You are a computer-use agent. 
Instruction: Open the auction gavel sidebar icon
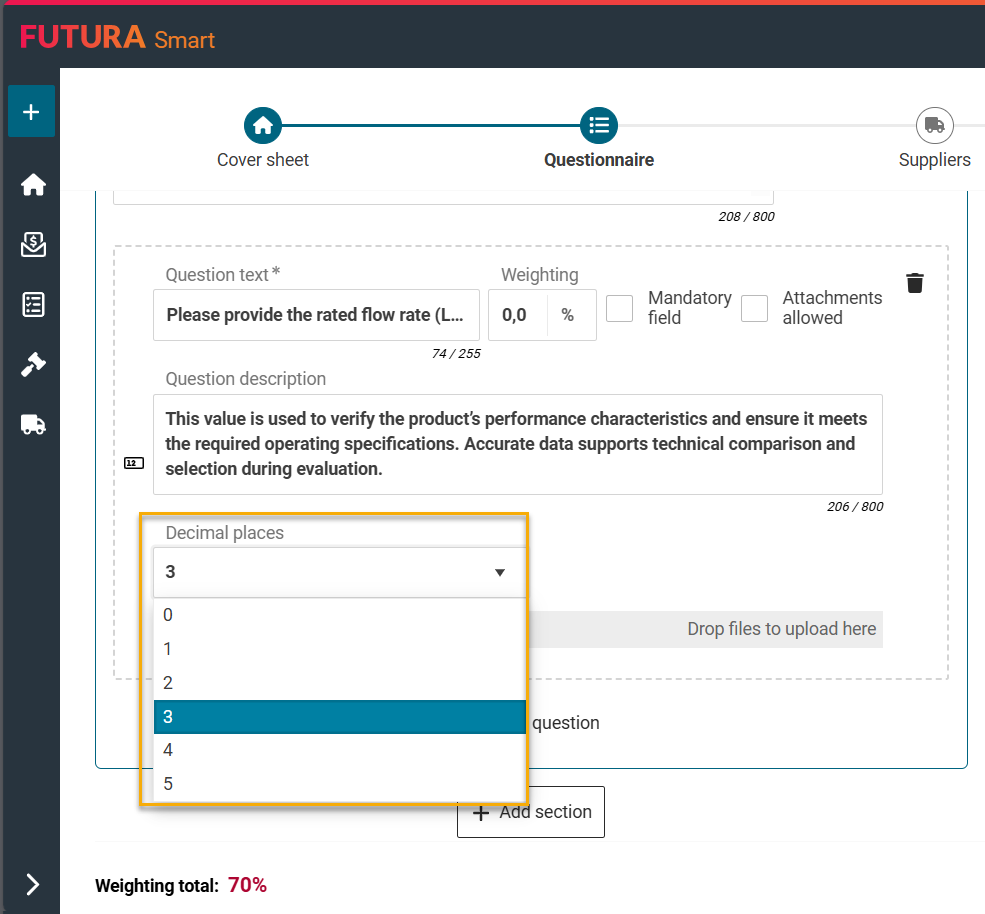[33, 365]
